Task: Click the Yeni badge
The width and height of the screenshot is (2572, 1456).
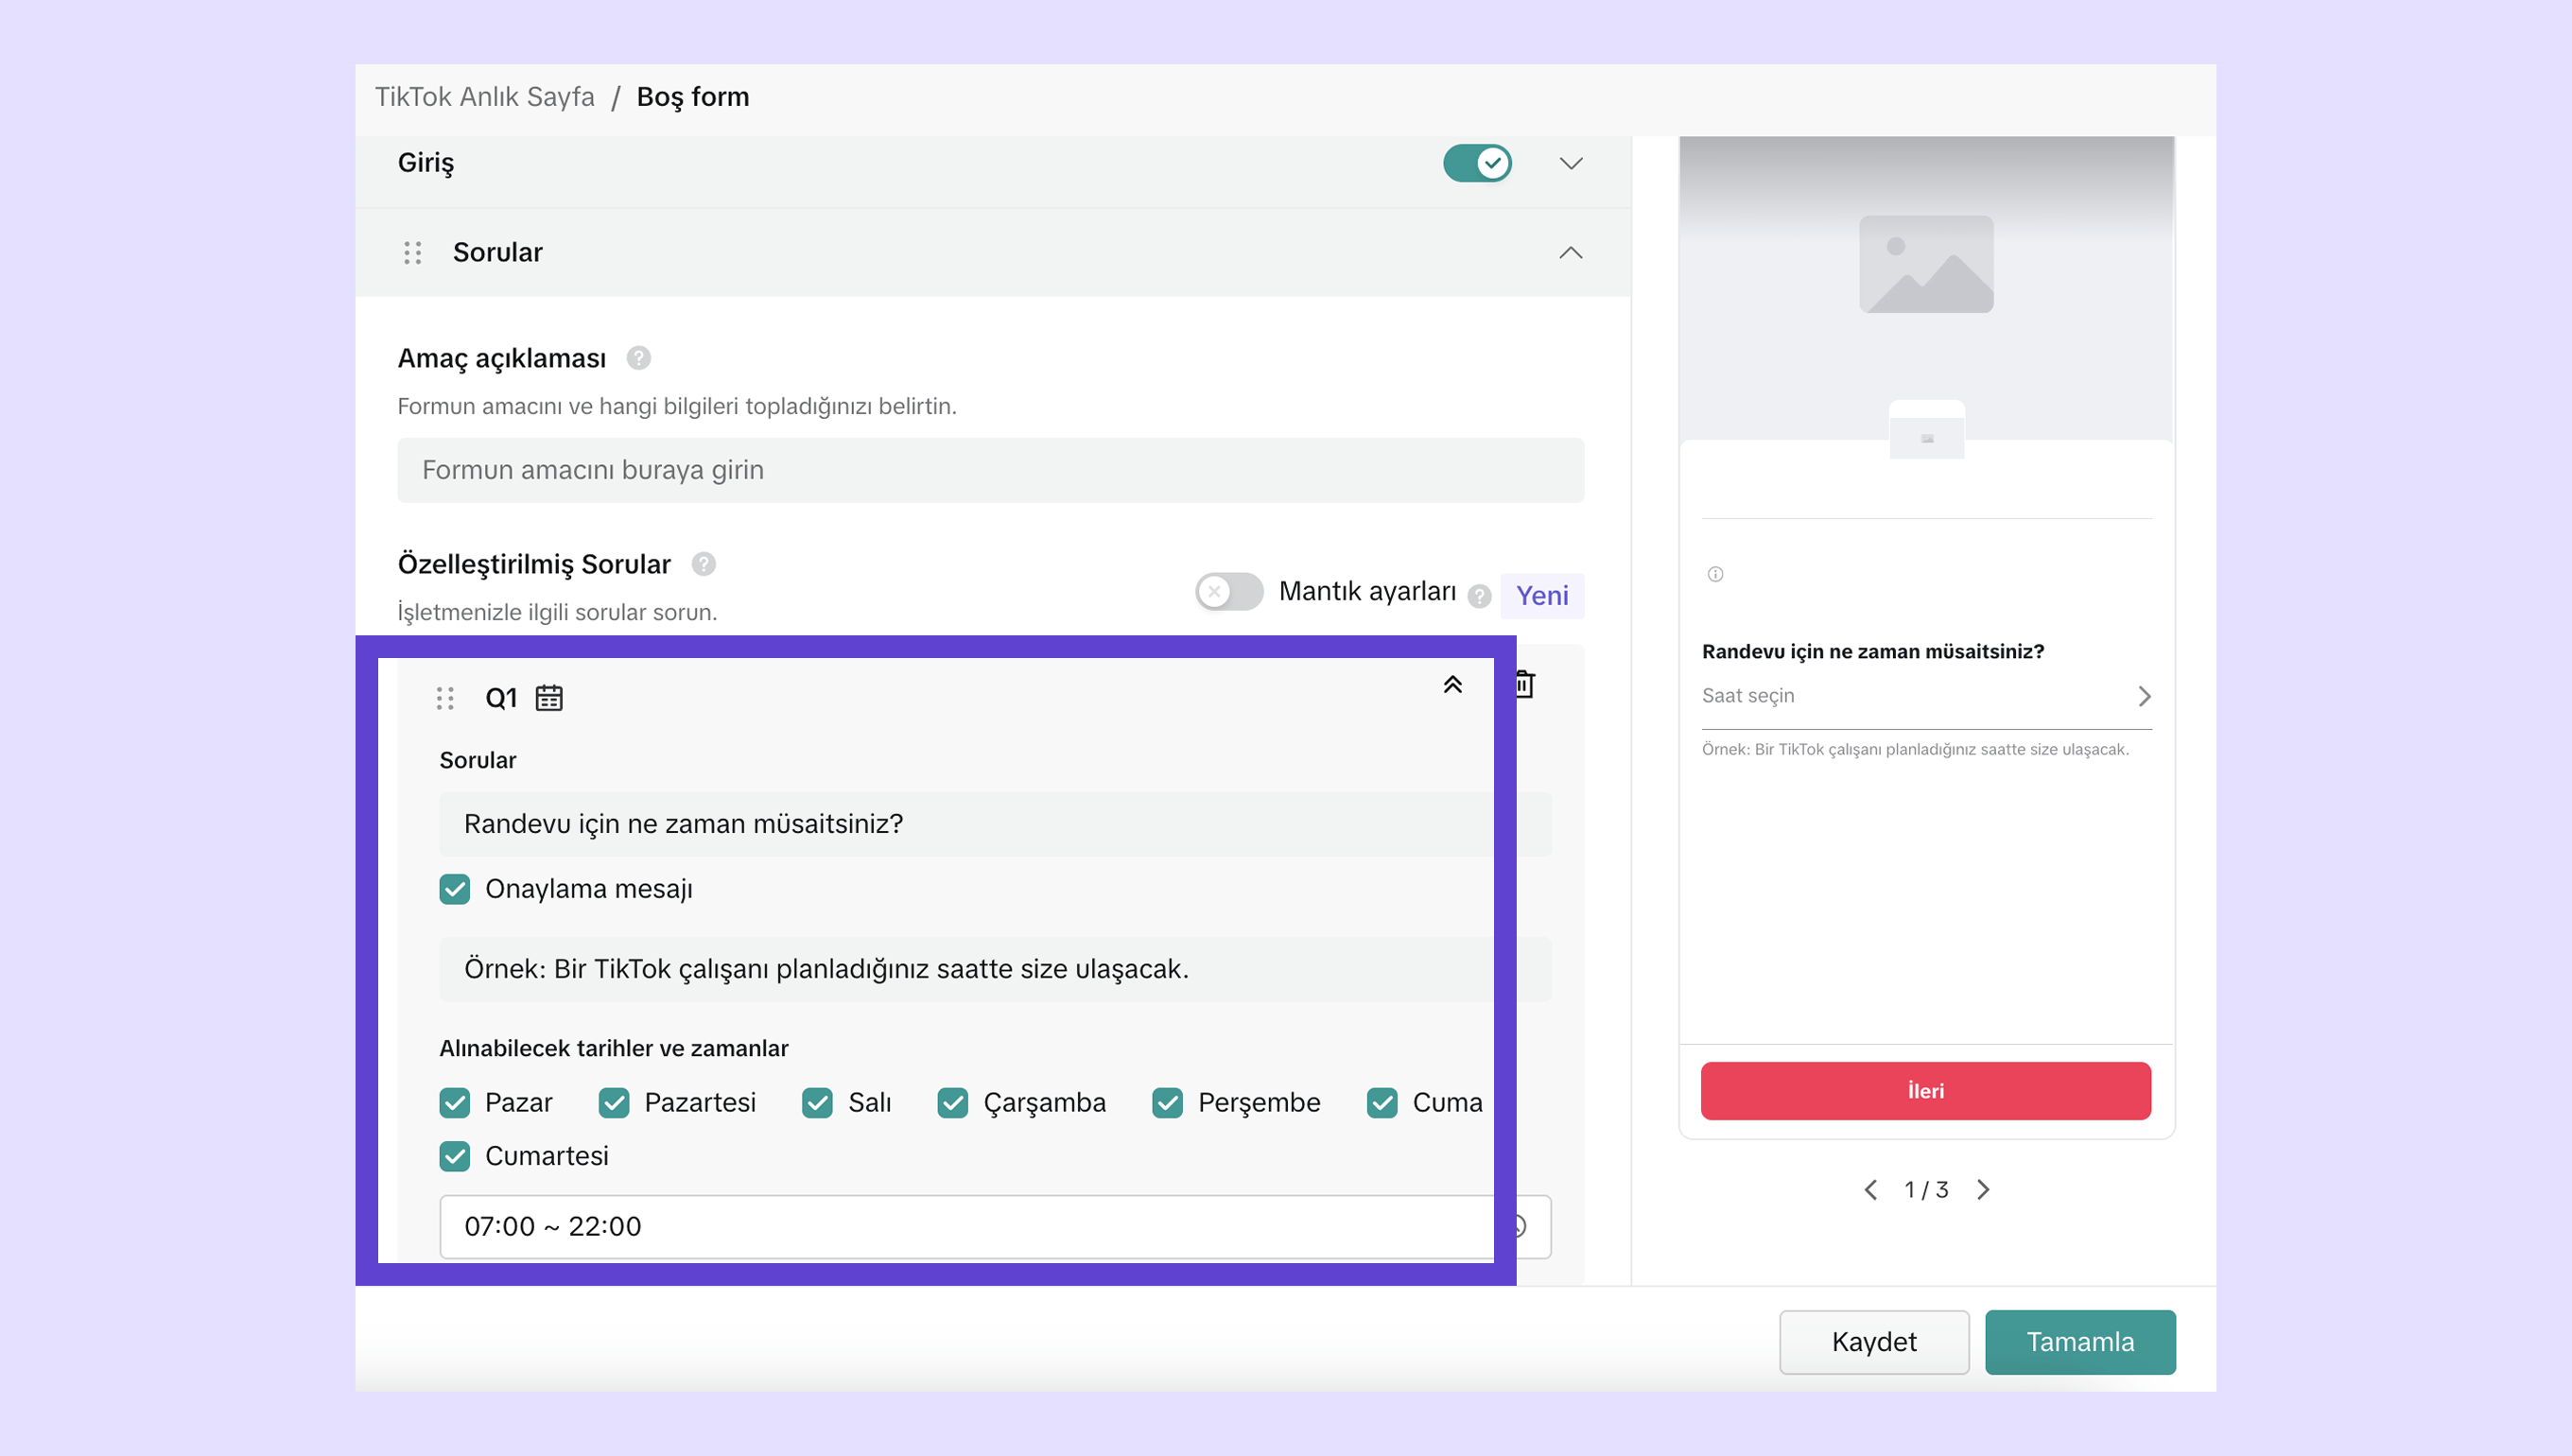Action: [1542, 596]
